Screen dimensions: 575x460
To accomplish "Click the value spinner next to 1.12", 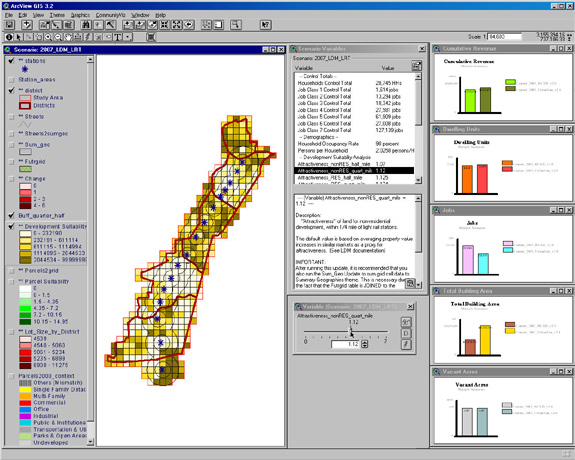I will 365,344.
